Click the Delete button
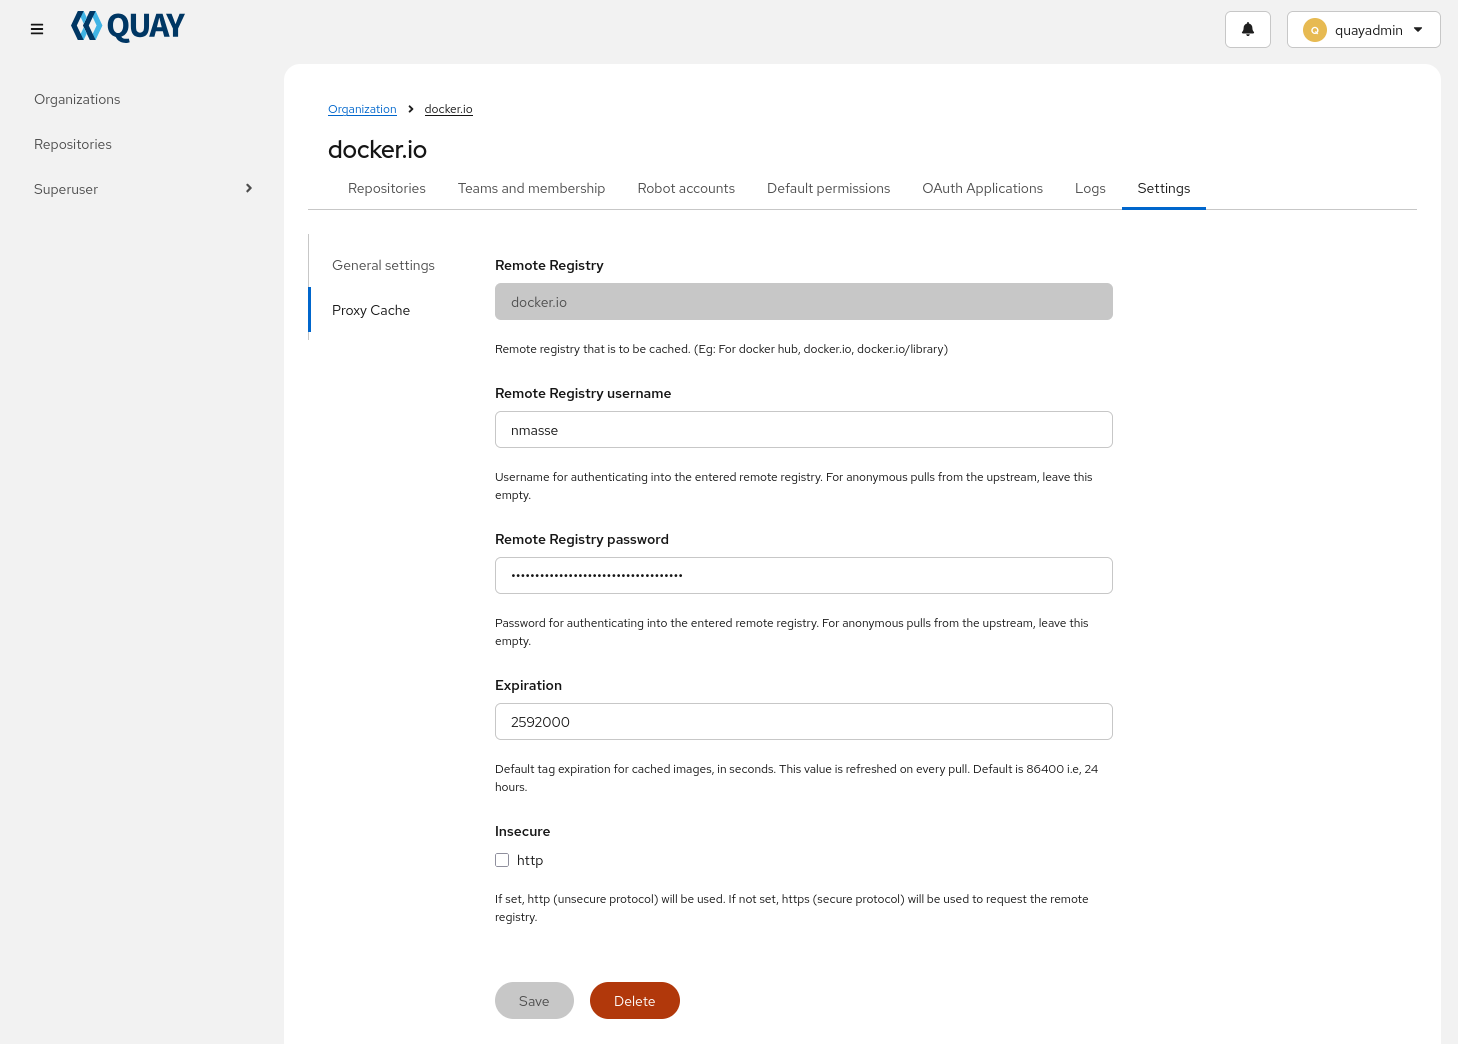 tap(635, 1001)
